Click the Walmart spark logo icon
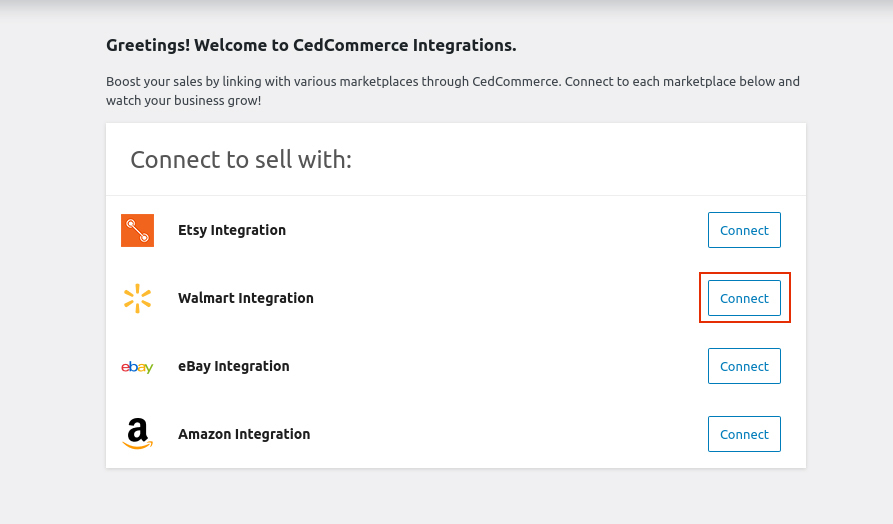Screen dimensions: 893x524 click(x=137, y=298)
